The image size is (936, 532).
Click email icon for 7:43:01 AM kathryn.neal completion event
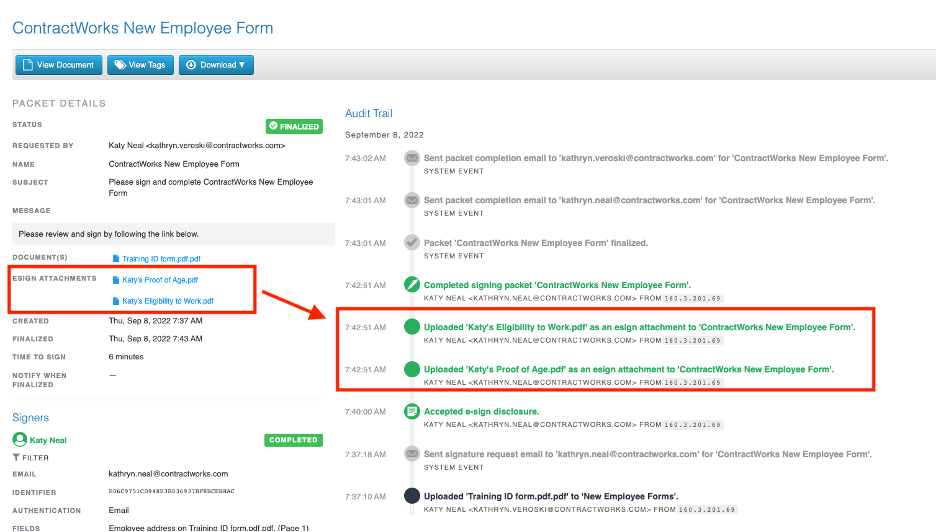coord(412,201)
